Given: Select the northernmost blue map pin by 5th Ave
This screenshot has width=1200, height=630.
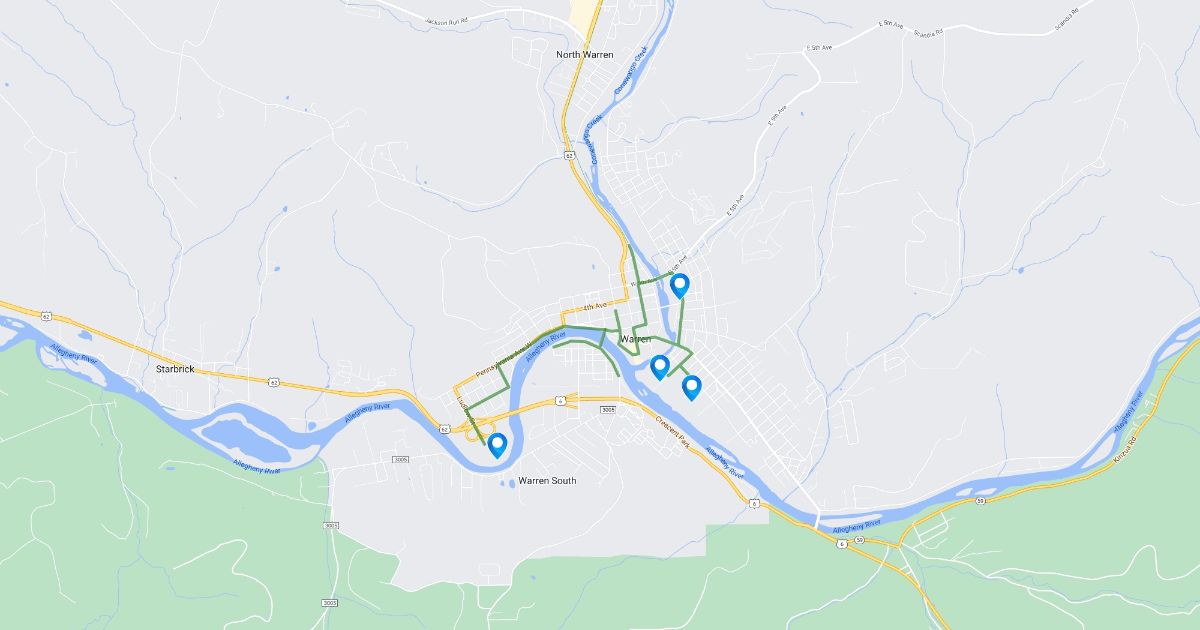Looking at the screenshot, I should (680, 286).
